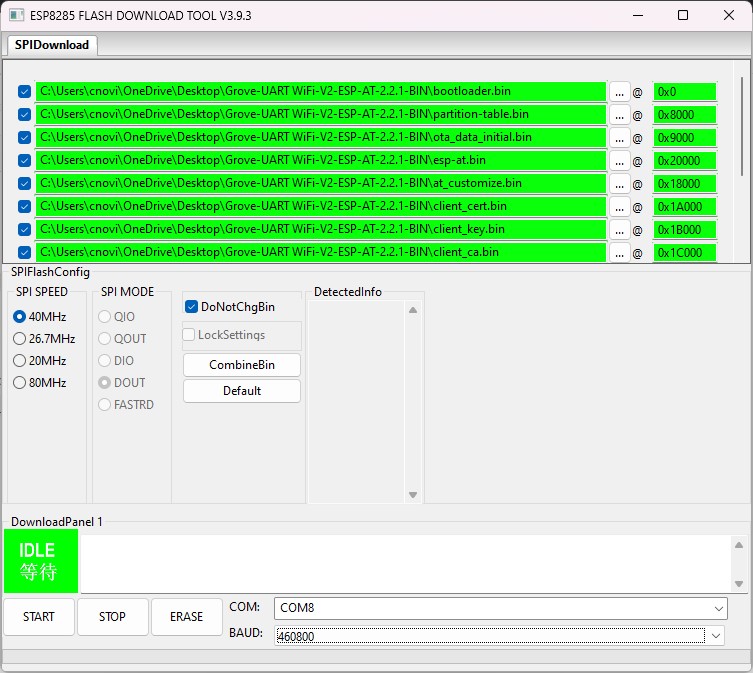
Task: Close the ESP8285 flash tool window
Action: (729, 15)
